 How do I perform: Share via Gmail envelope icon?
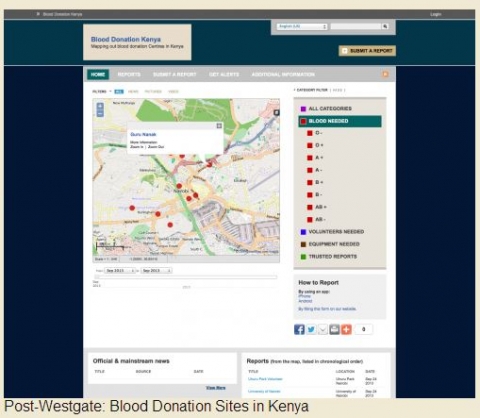[x=323, y=329]
